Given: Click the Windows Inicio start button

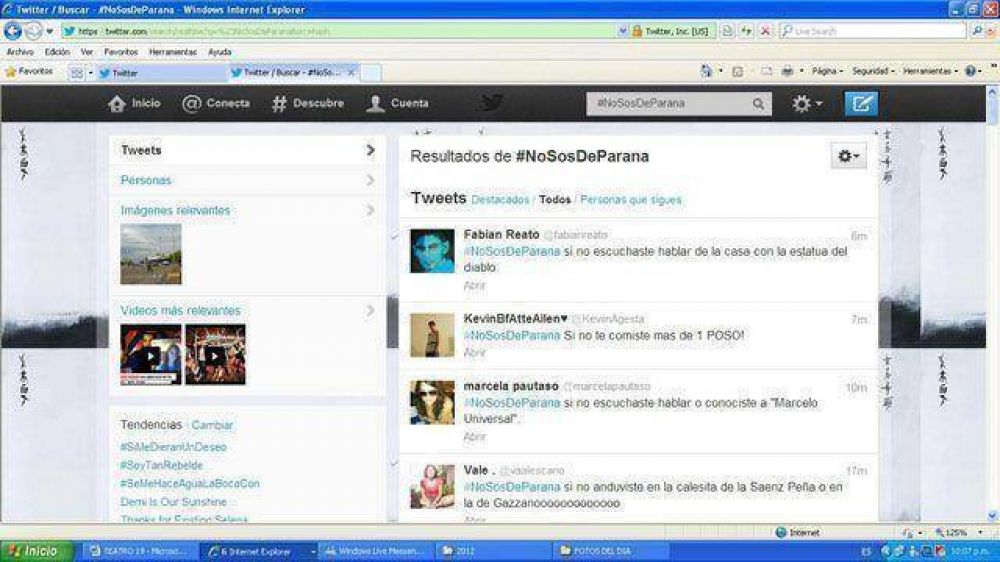Looking at the screenshot, I should 36,551.
